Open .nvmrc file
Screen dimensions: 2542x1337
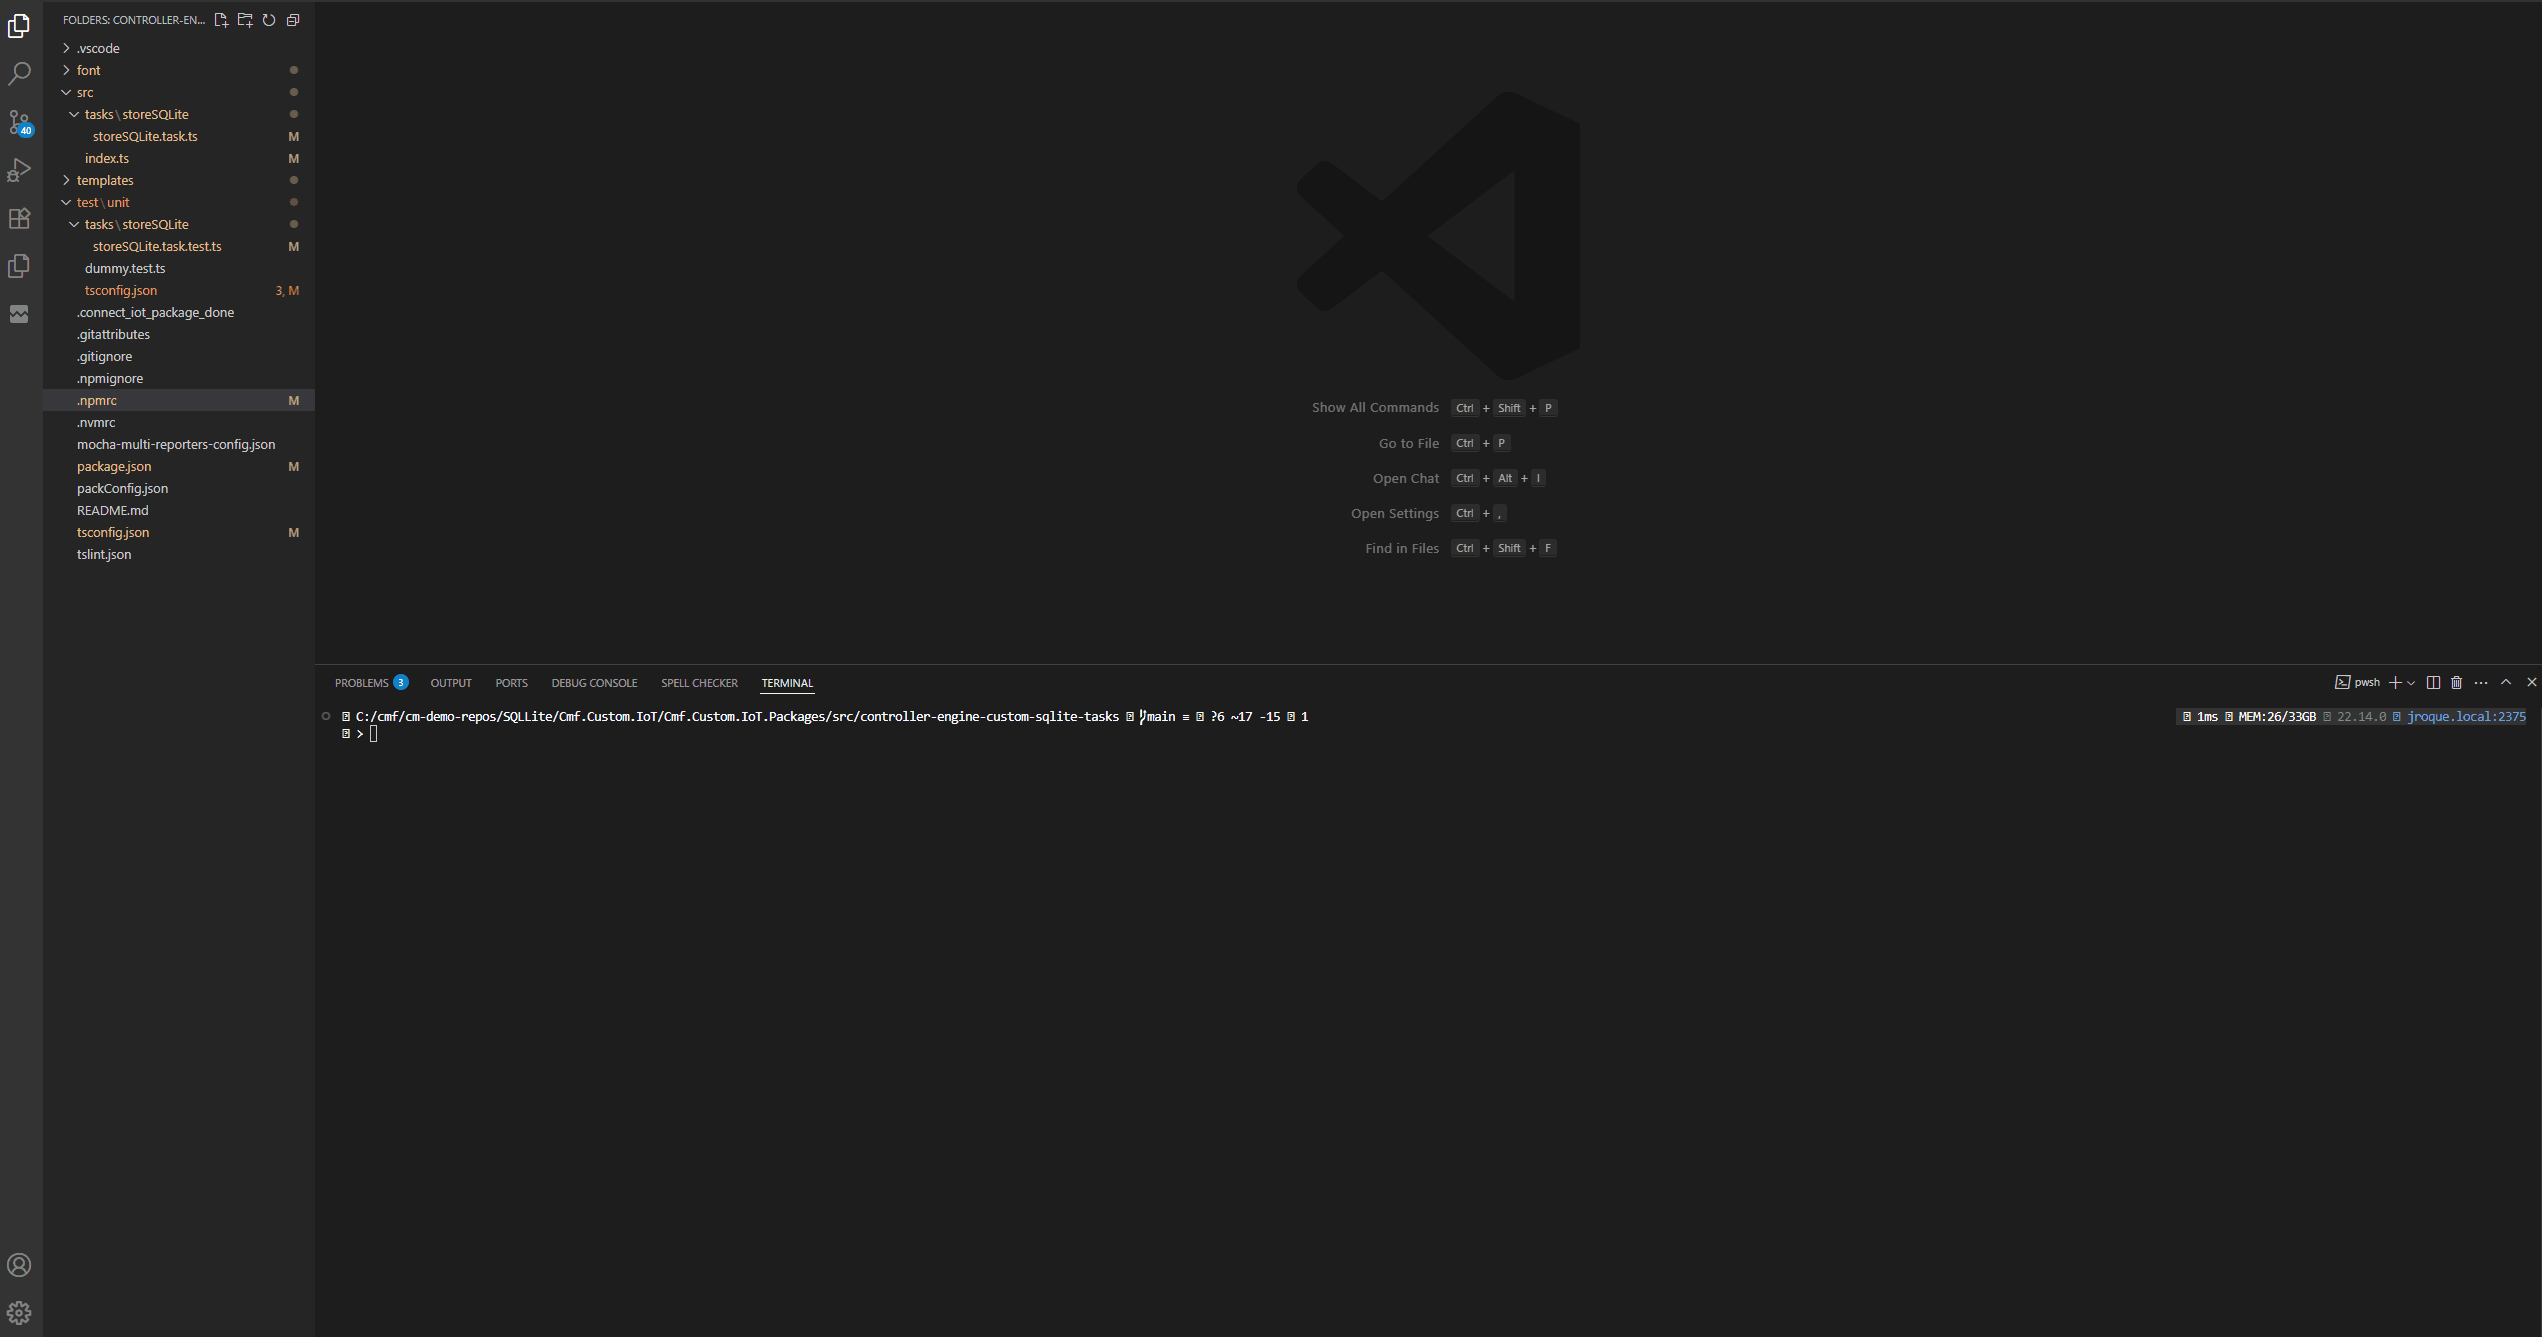(x=179, y=422)
